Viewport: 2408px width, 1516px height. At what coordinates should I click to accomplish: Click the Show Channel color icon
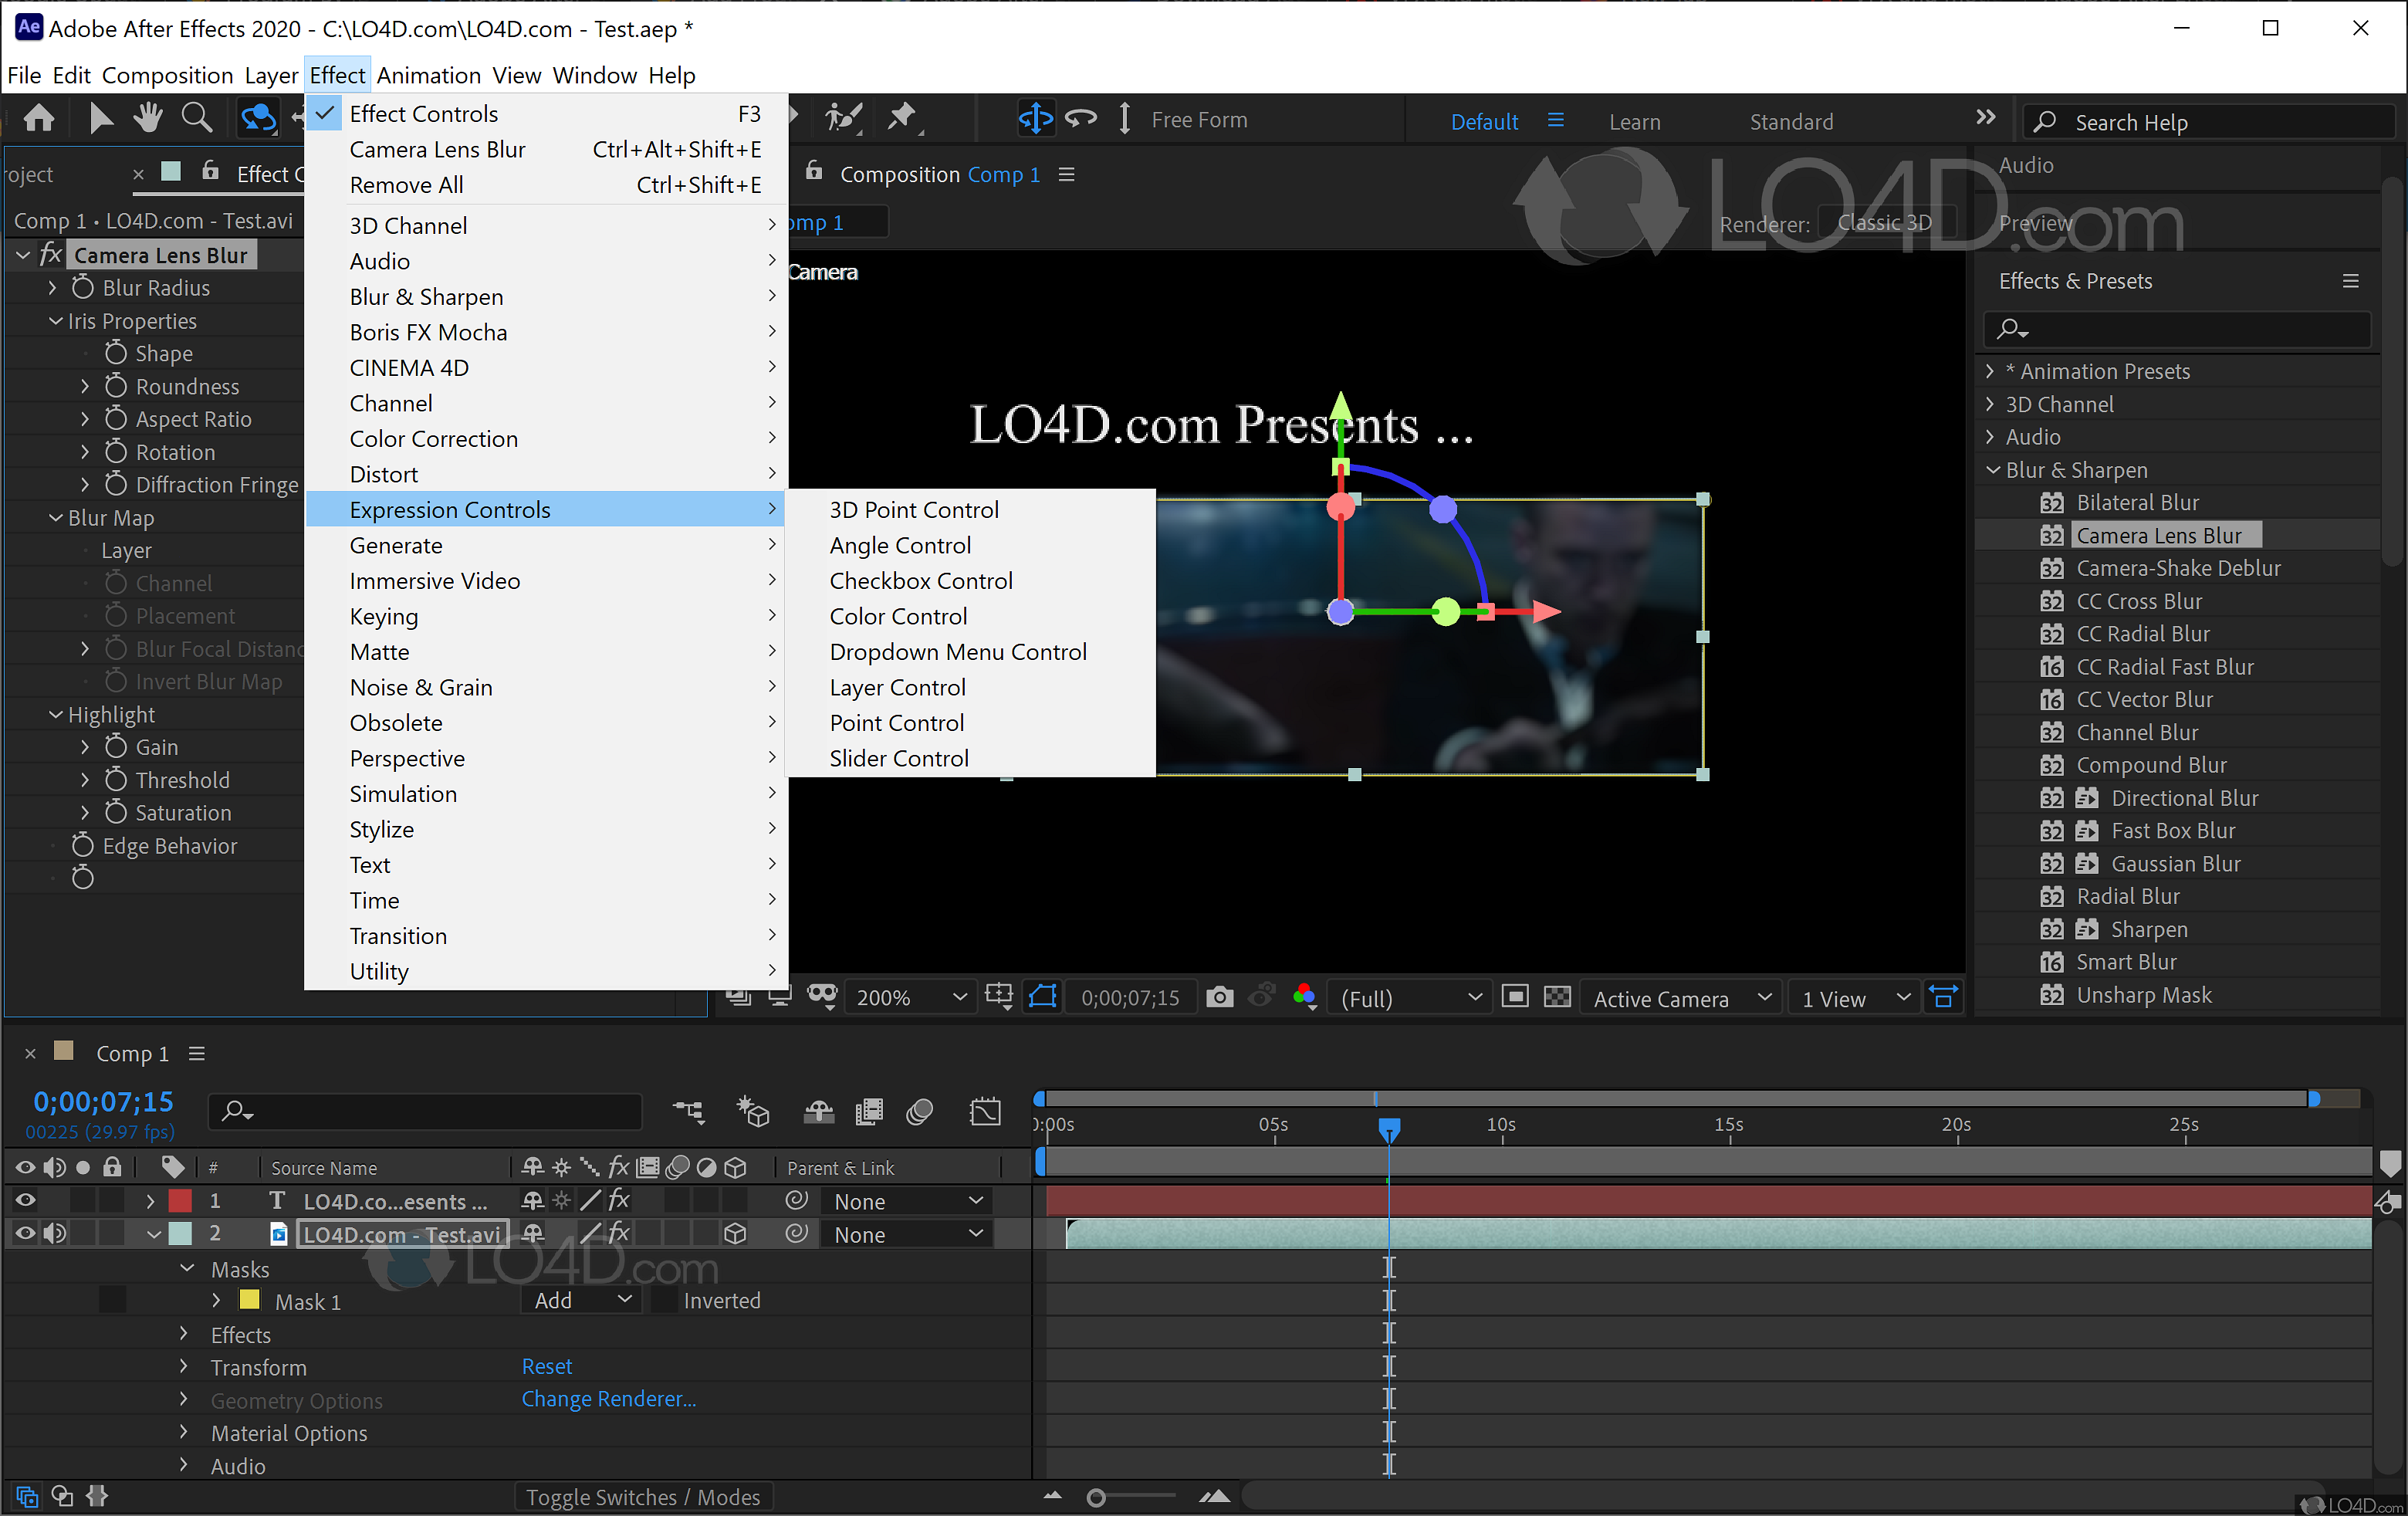coord(1304,997)
